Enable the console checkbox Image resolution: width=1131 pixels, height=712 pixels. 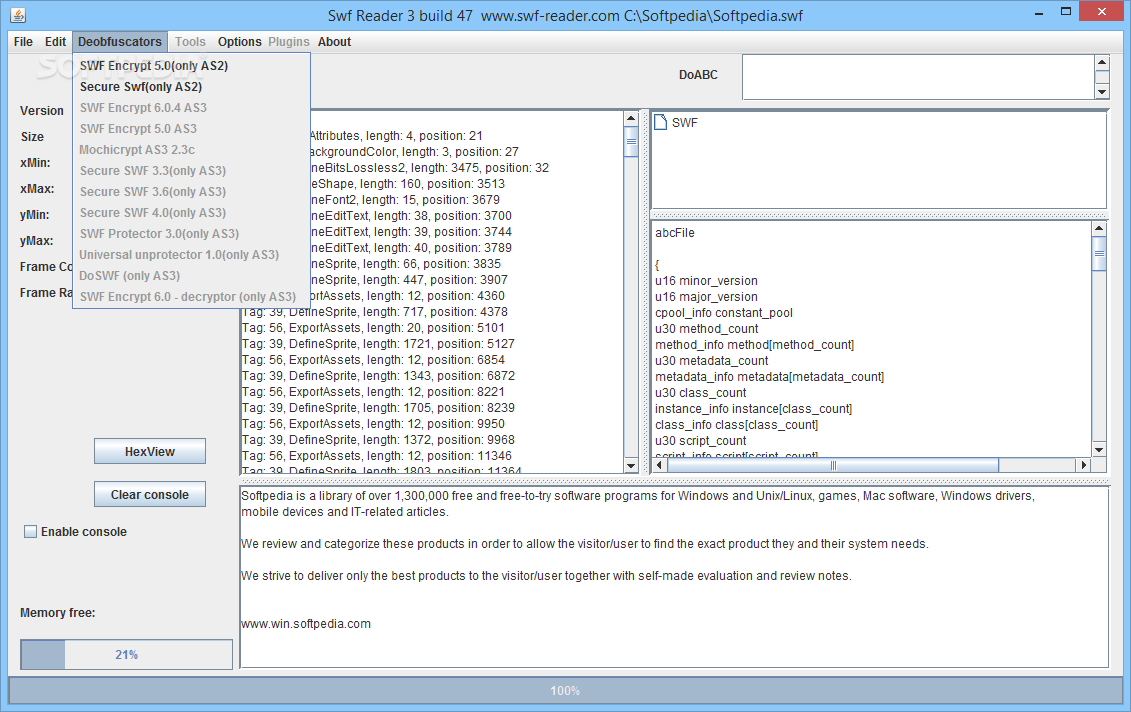tap(30, 532)
